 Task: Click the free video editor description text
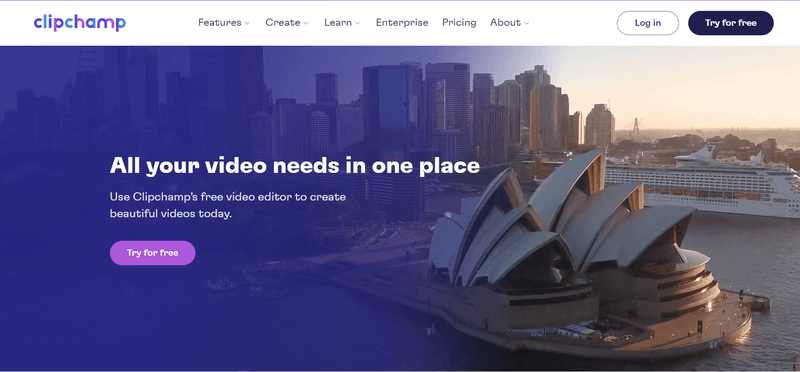click(x=228, y=205)
